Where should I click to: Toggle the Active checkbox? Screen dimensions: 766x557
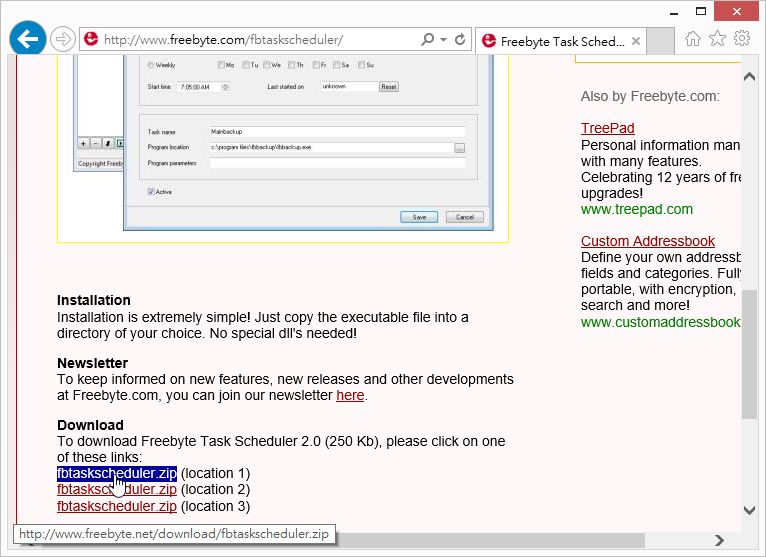coord(151,192)
